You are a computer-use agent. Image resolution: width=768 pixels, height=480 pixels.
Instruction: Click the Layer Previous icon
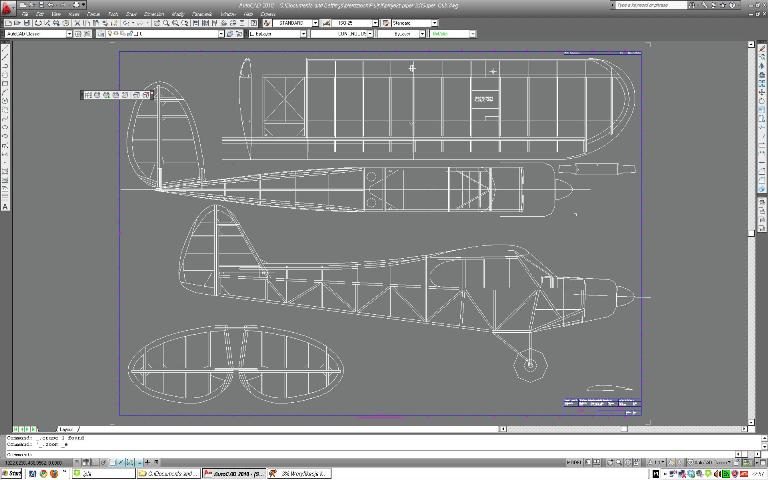(239, 34)
